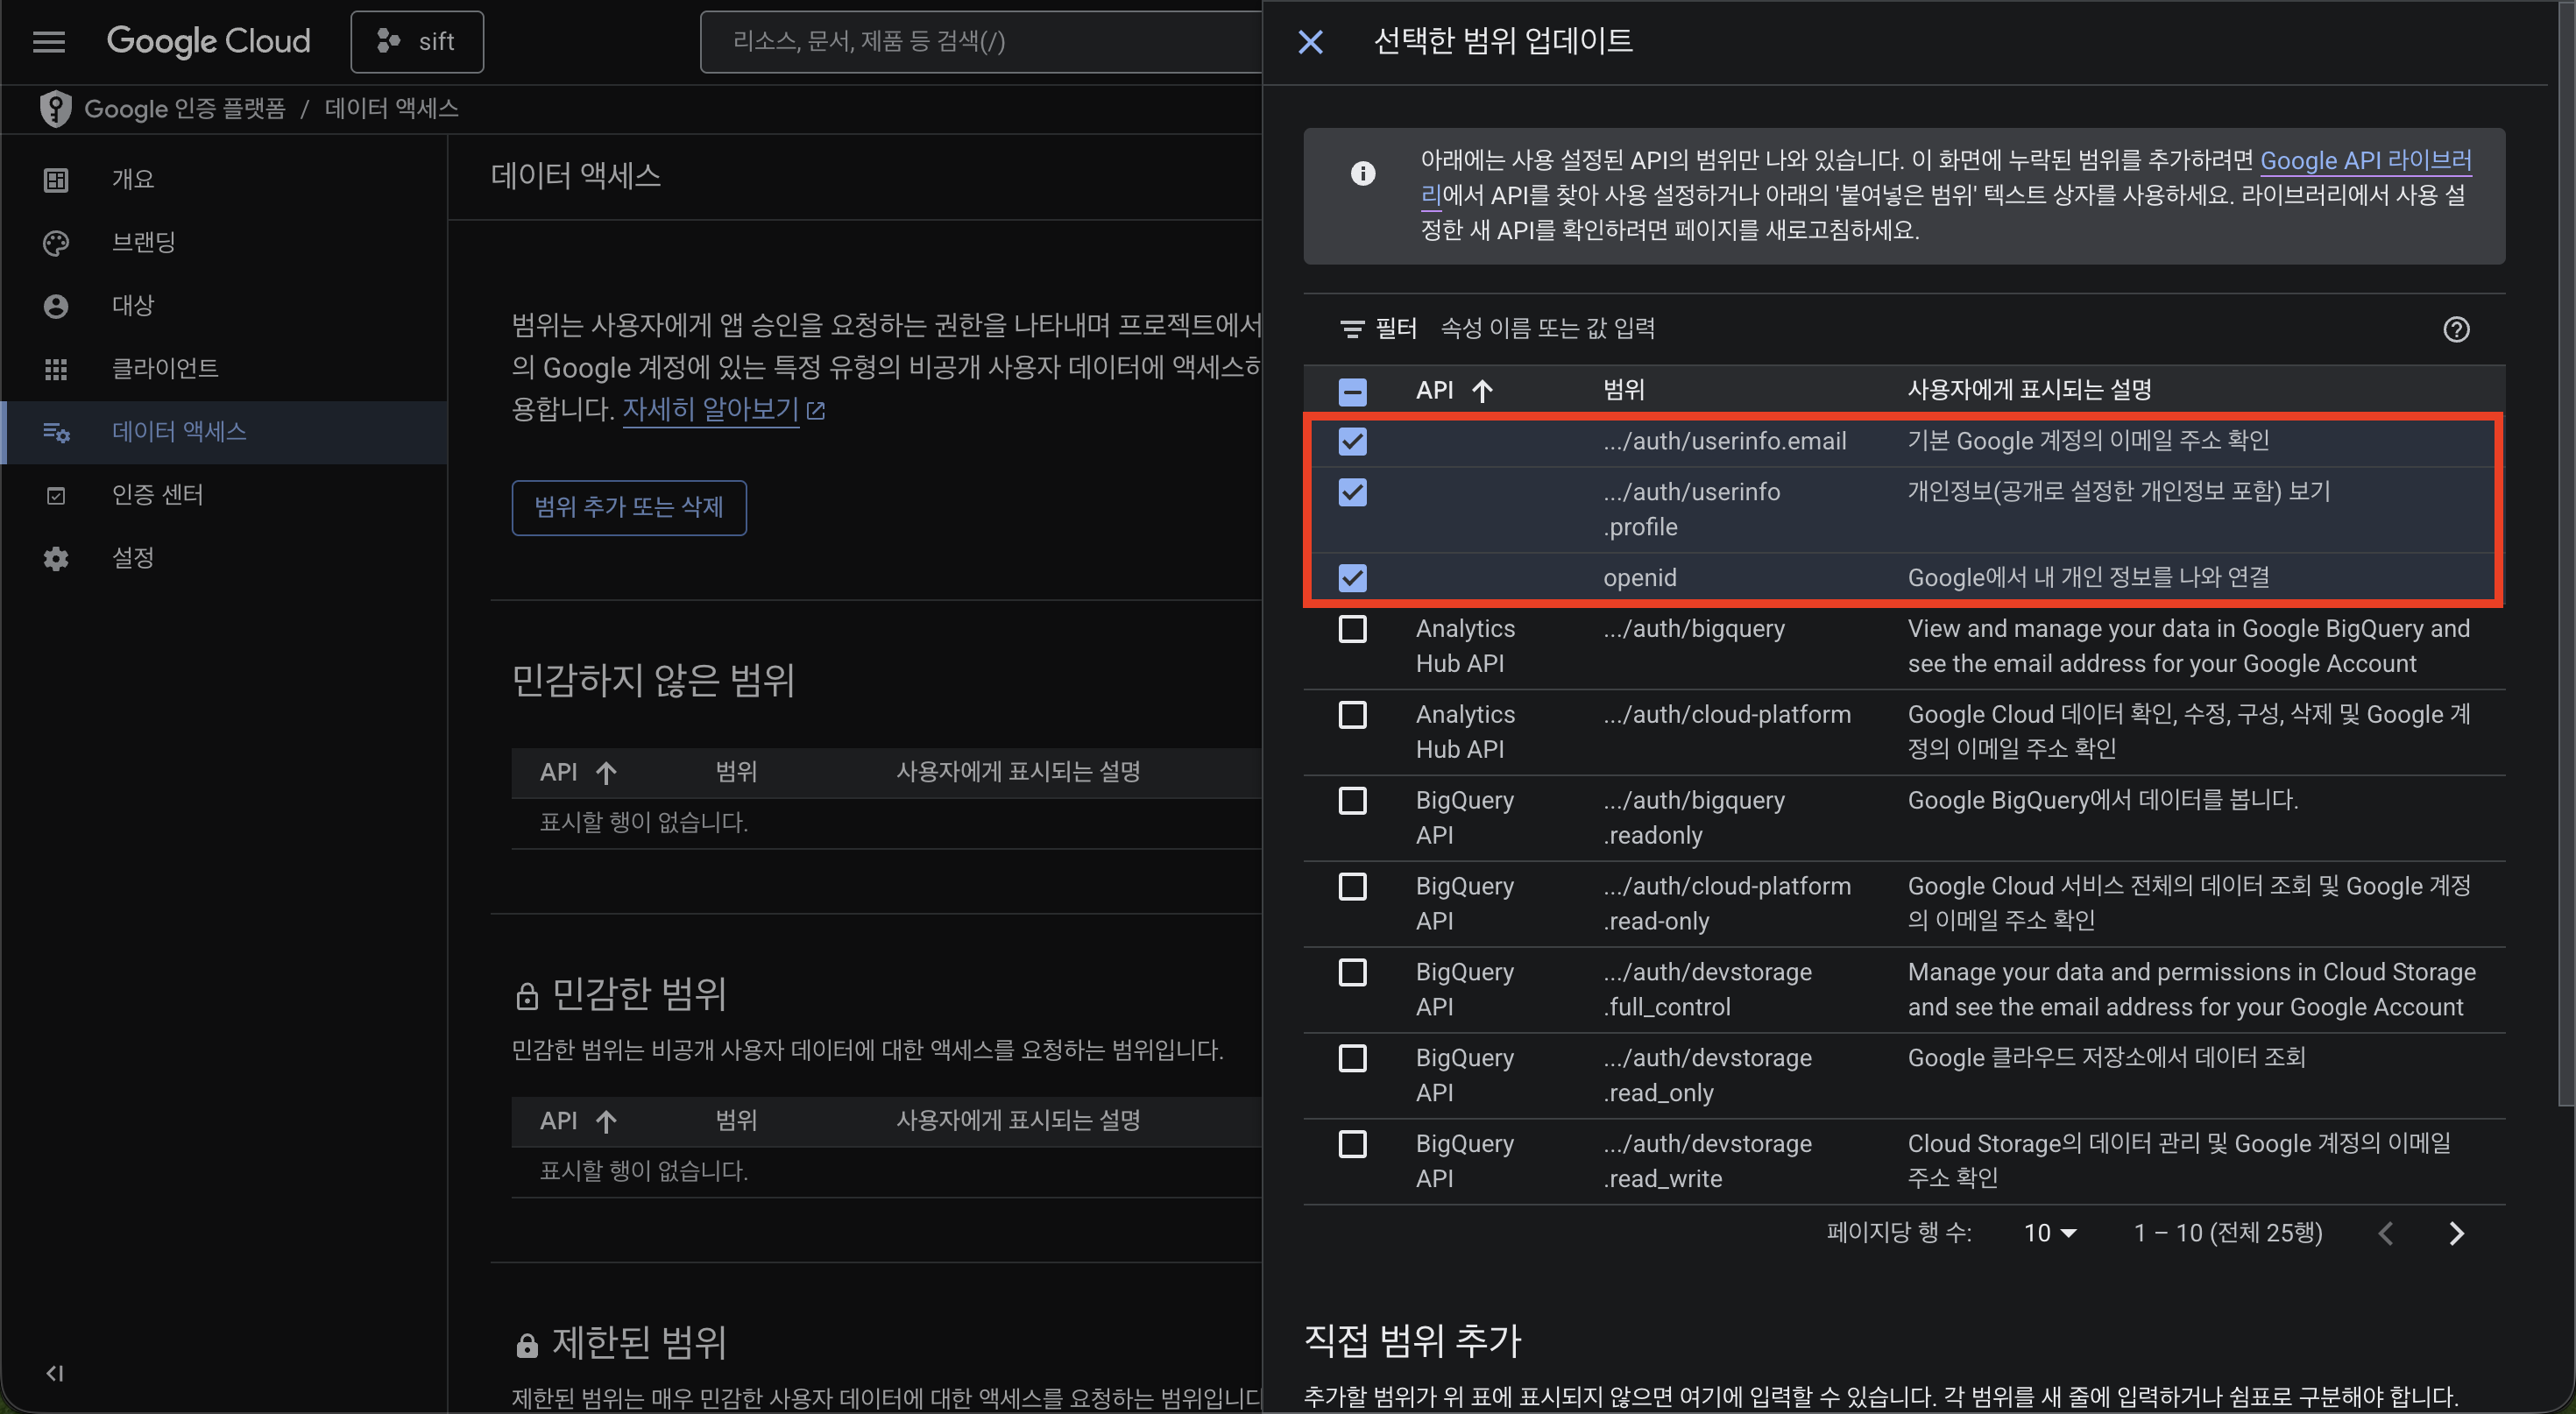The height and width of the screenshot is (1414, 2576).
Task: Toggle the select-all header checkbox
Action: (1352, 391)
